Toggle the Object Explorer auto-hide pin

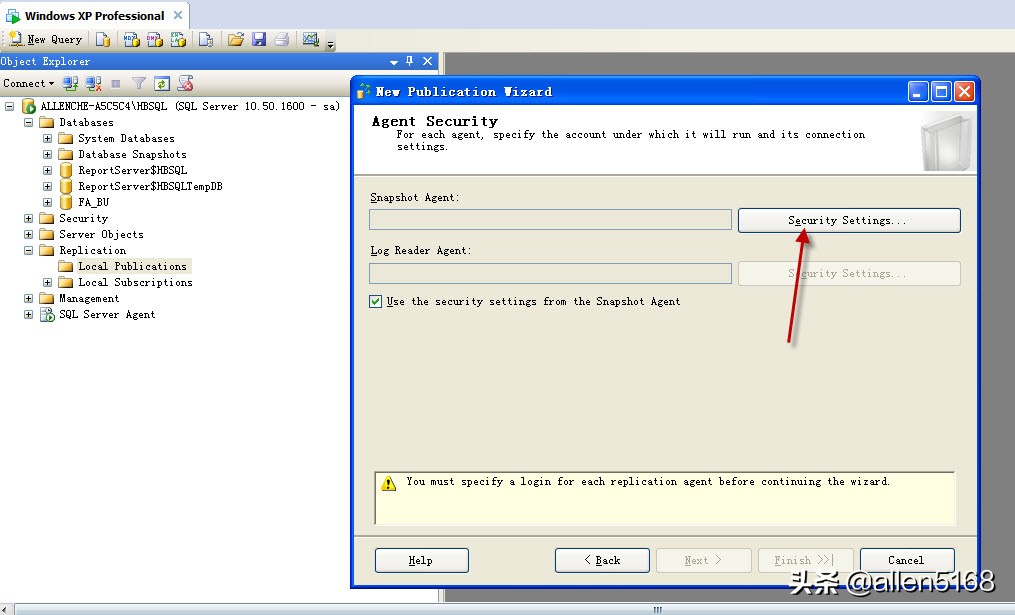point(411,61)
